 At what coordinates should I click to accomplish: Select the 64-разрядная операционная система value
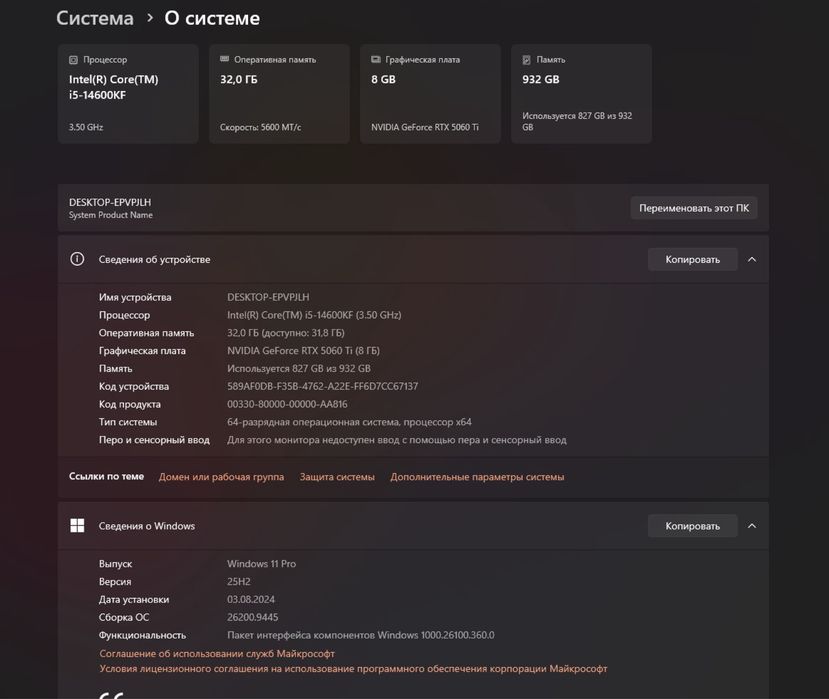tap(349, 422)
